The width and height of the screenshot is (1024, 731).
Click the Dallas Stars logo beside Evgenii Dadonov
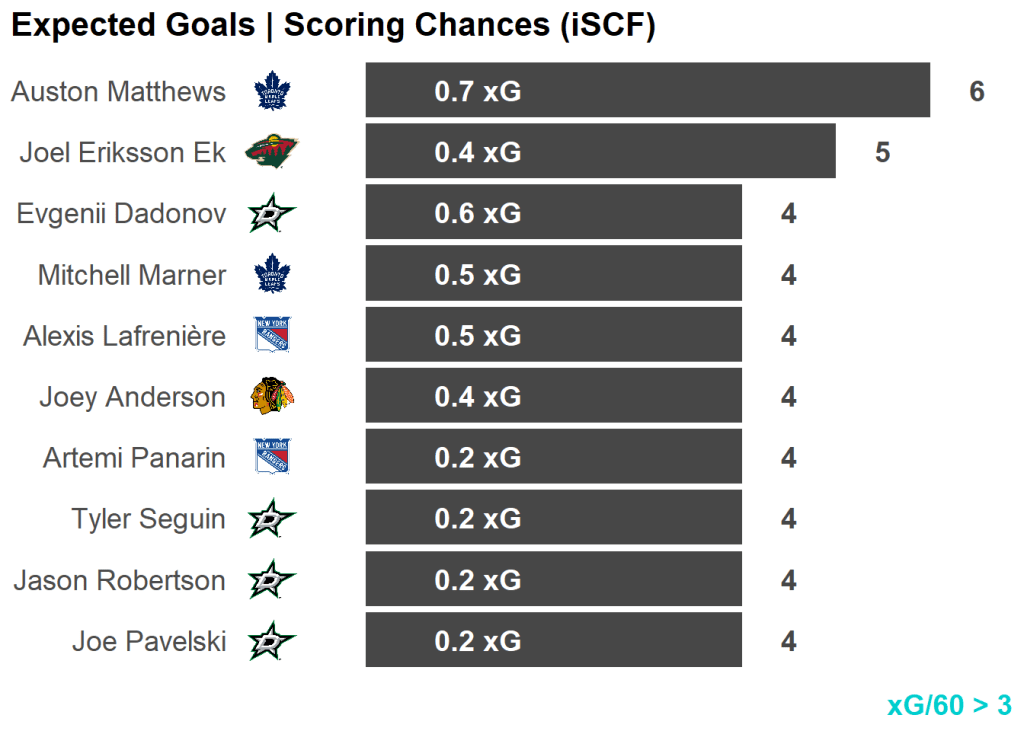click(272, 214)
